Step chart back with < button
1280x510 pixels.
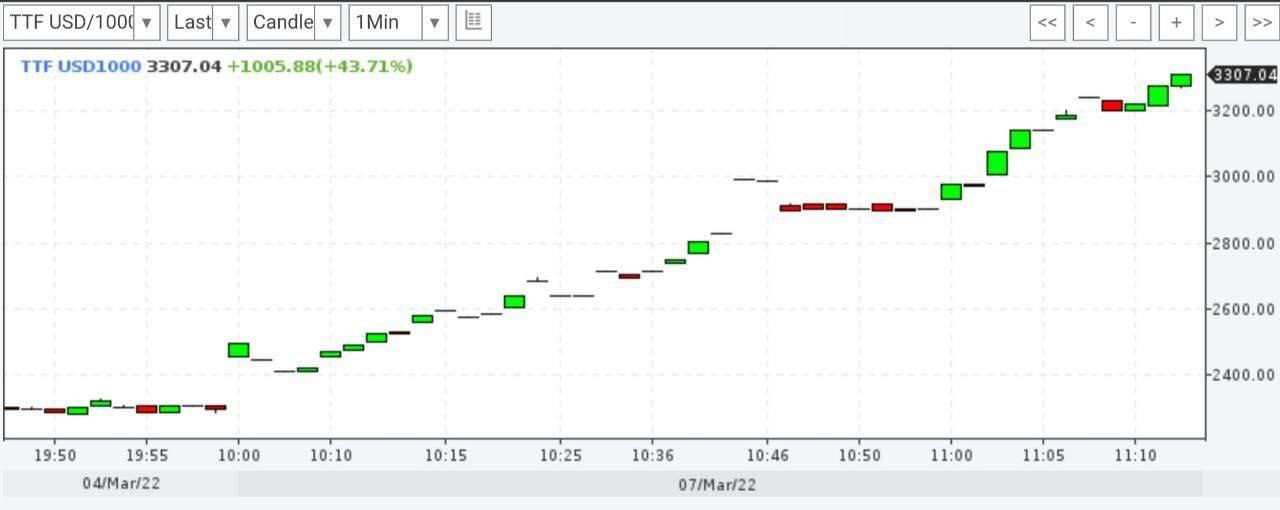[x=1090, y=22]
